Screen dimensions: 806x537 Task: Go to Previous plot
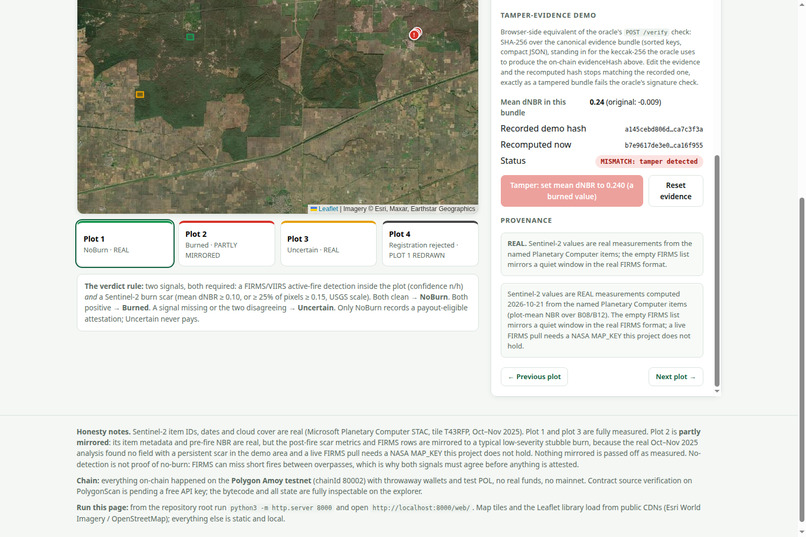click(x=534, y=377)
